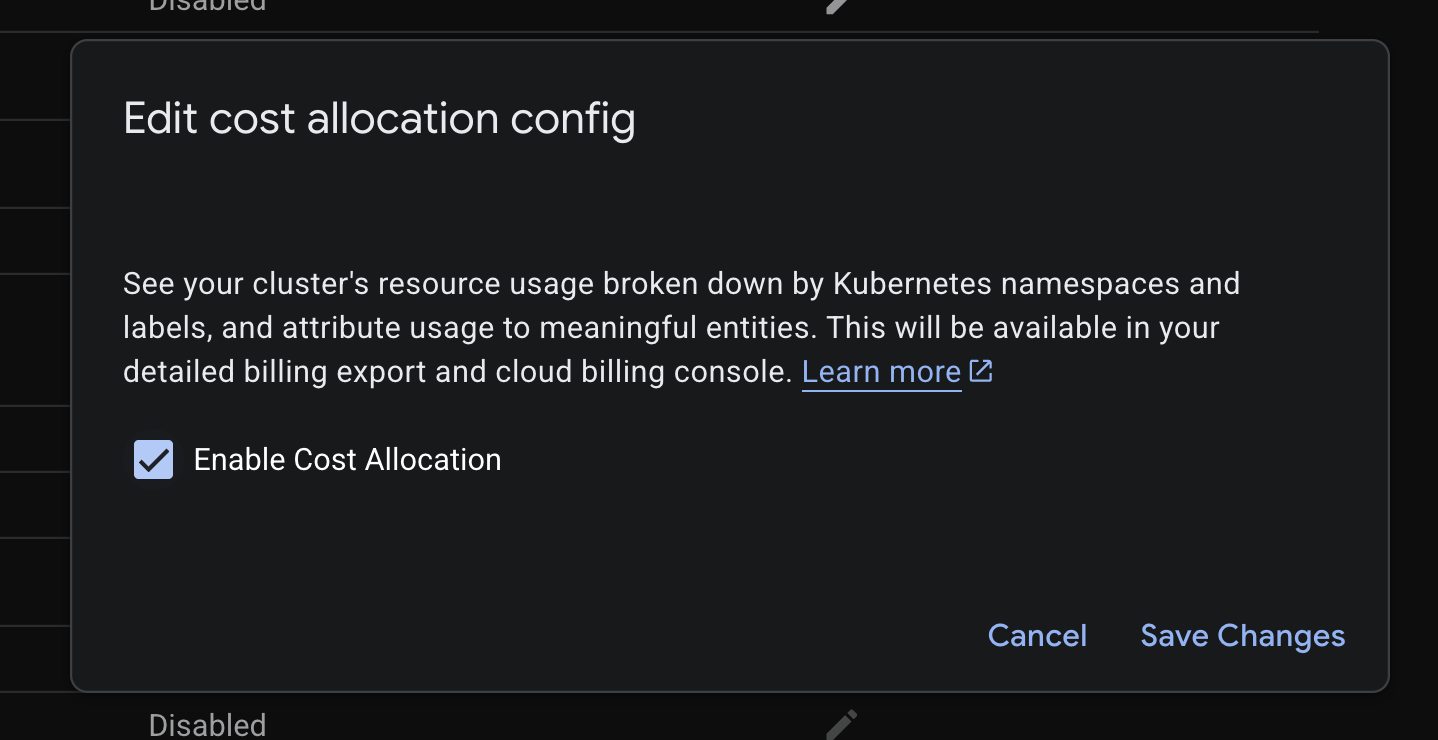The width and height of the screenshot is (1438, 740).
Task: Open the Learn more link
Action: point(881,372)
